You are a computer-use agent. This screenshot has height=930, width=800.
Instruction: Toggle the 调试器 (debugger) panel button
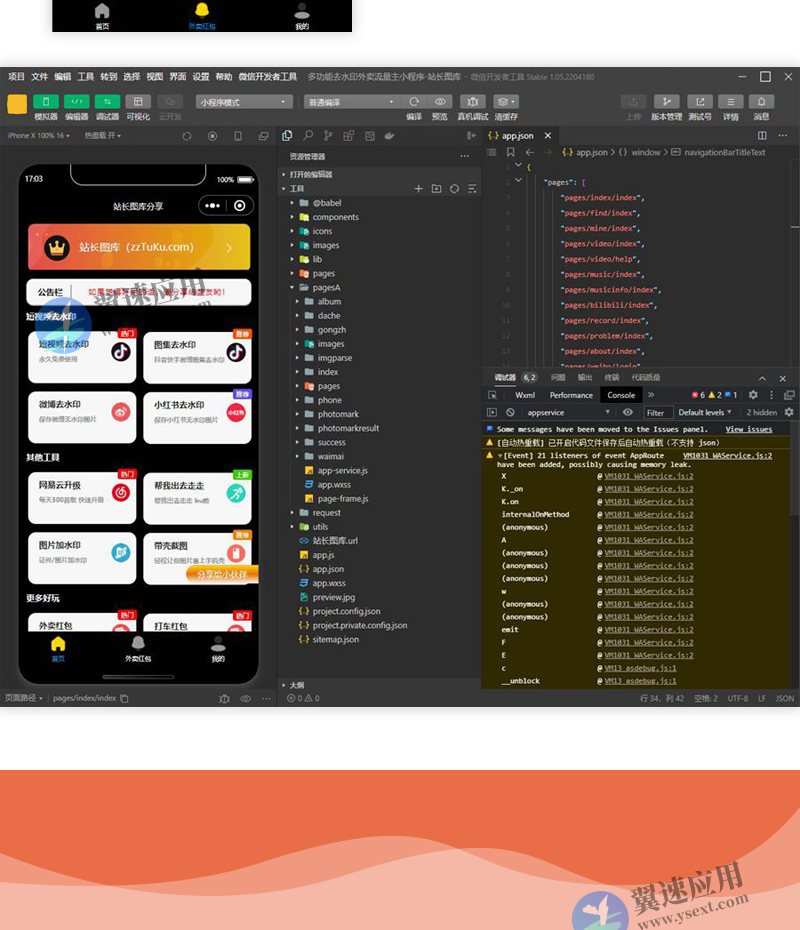(x=107, y=101)
